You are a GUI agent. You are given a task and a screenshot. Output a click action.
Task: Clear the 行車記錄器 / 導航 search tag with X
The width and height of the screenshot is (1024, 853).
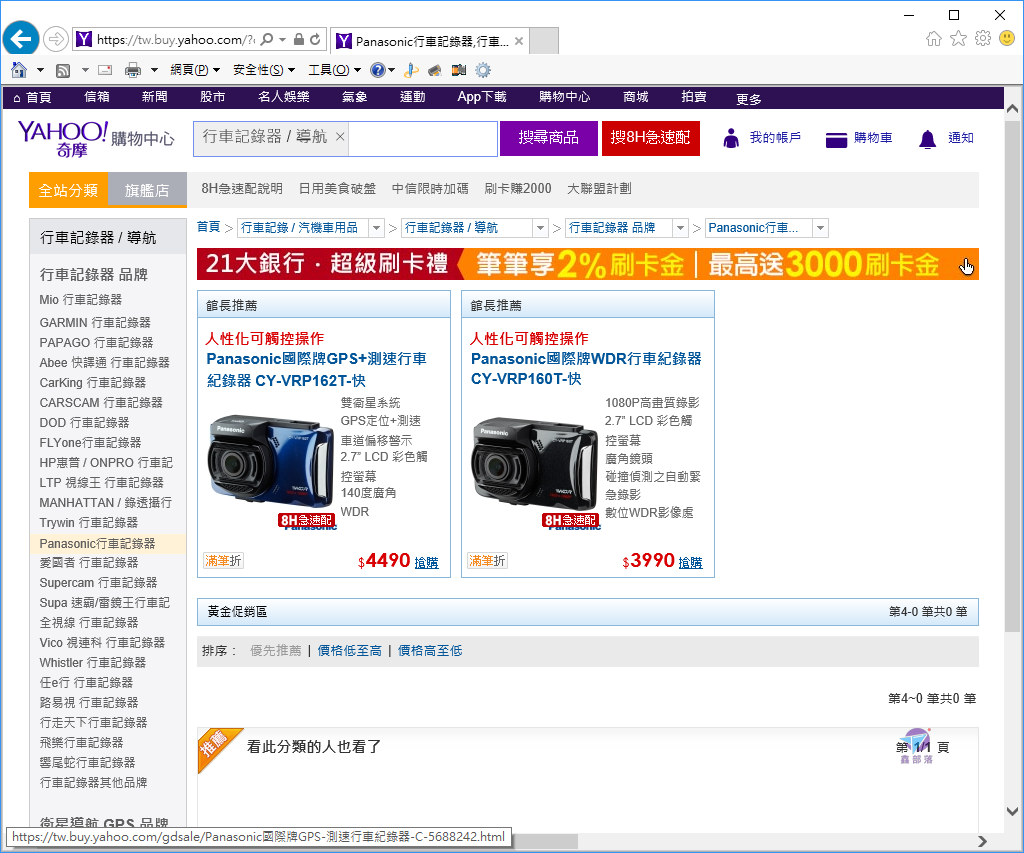[x=340, y=137]
